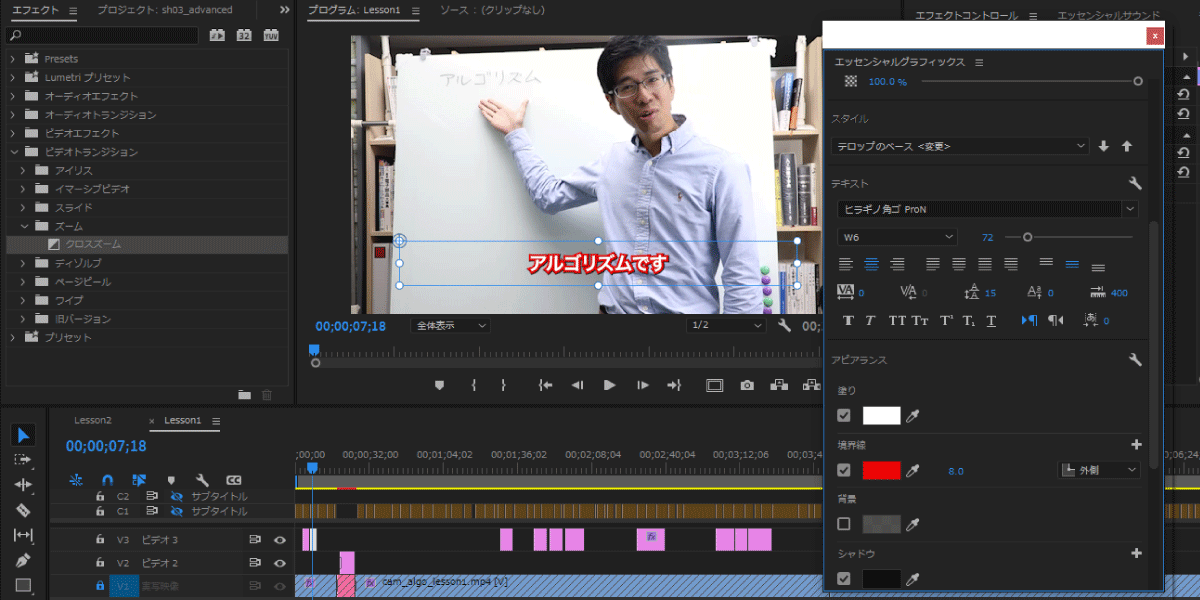Center align the text

(x=871, y=264)
